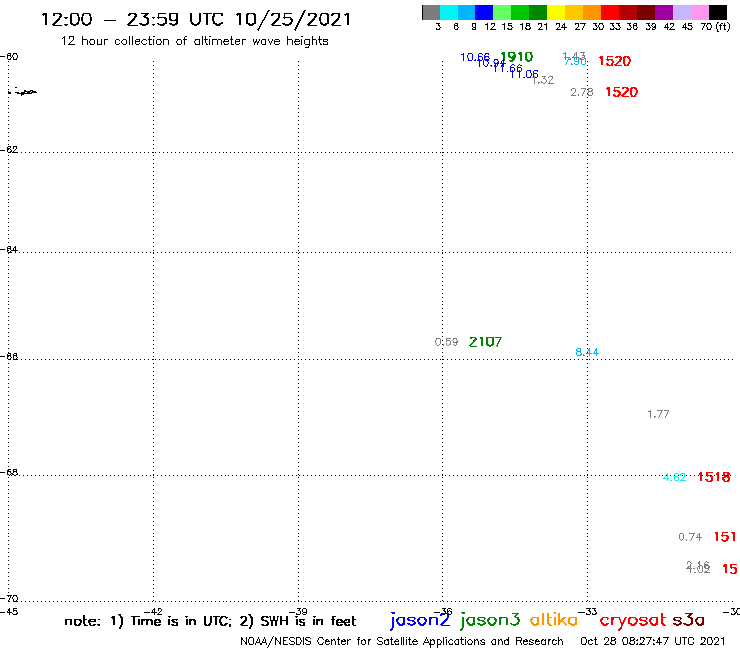This screenshot has height=650, width=740.
Task: Click the light blue 8.44 value
Action: click(587, 352)
